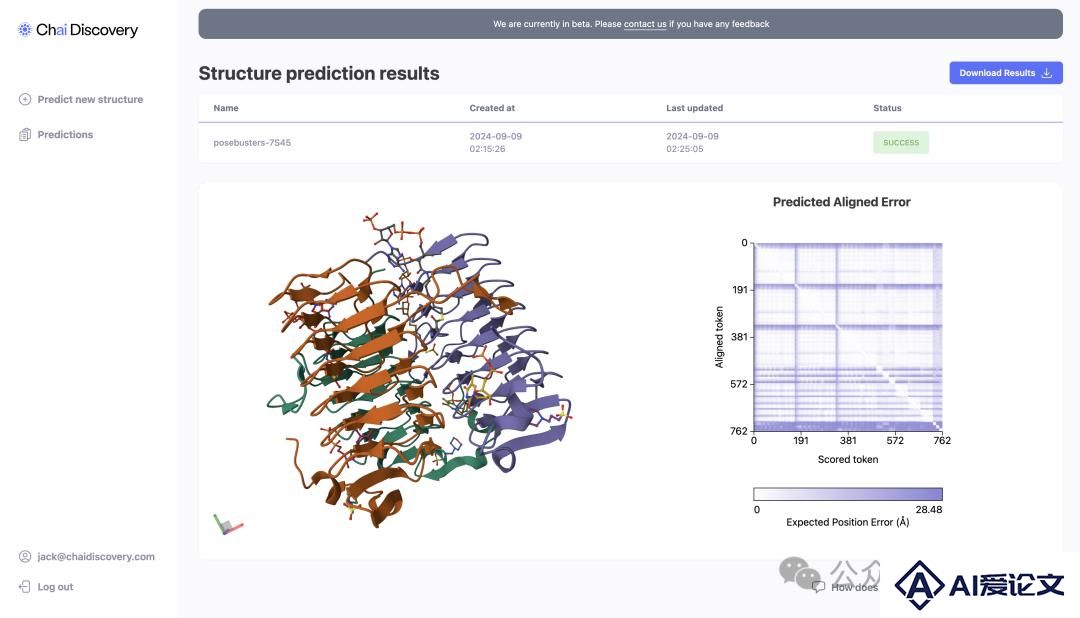Click the Last updated column header

694,108
